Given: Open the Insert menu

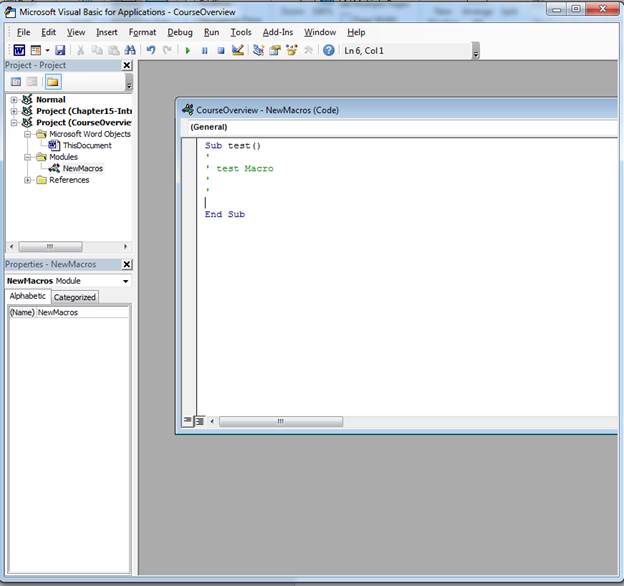Looking at the screenshot, I should click(x=107, y=32).
